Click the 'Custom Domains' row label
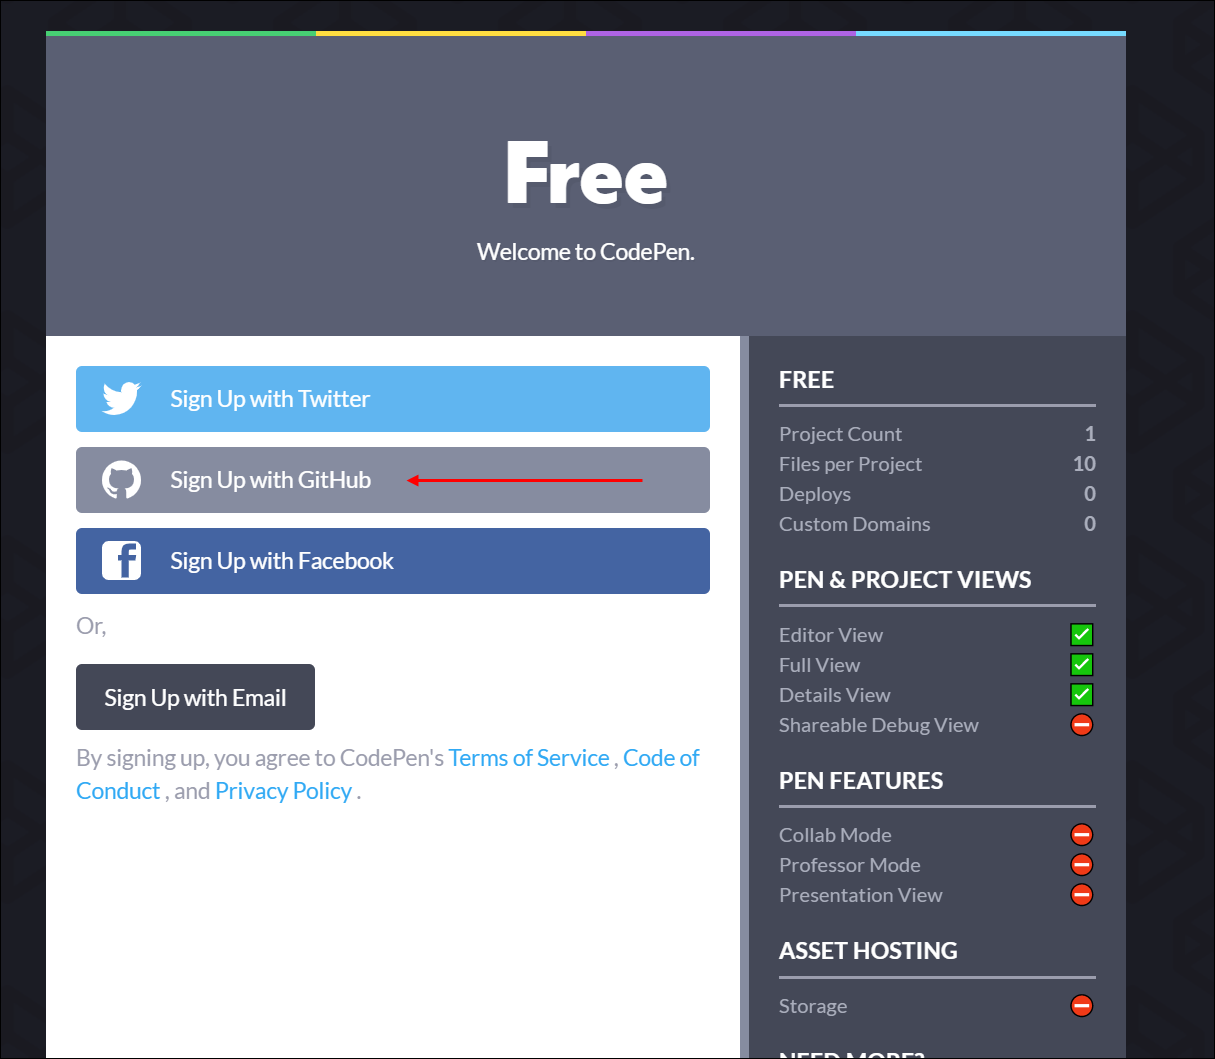 854,524
